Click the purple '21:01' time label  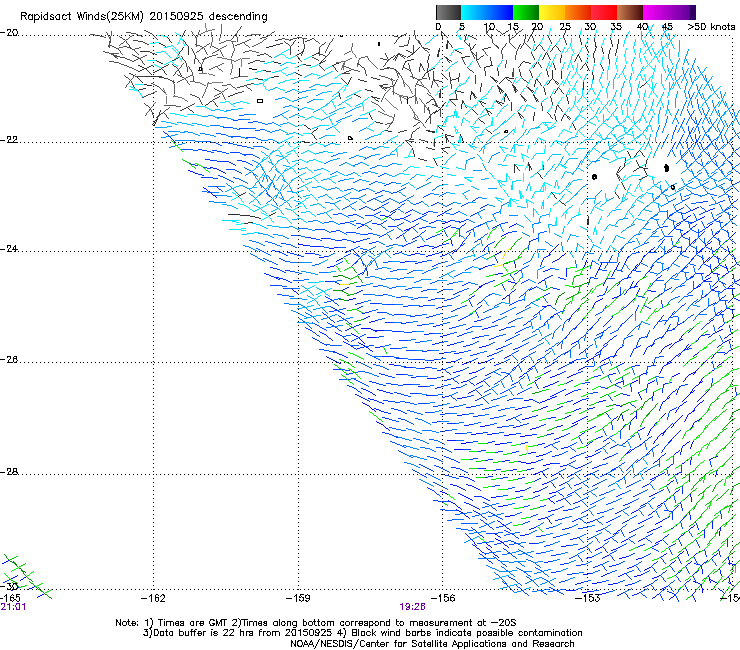point(13,607)
